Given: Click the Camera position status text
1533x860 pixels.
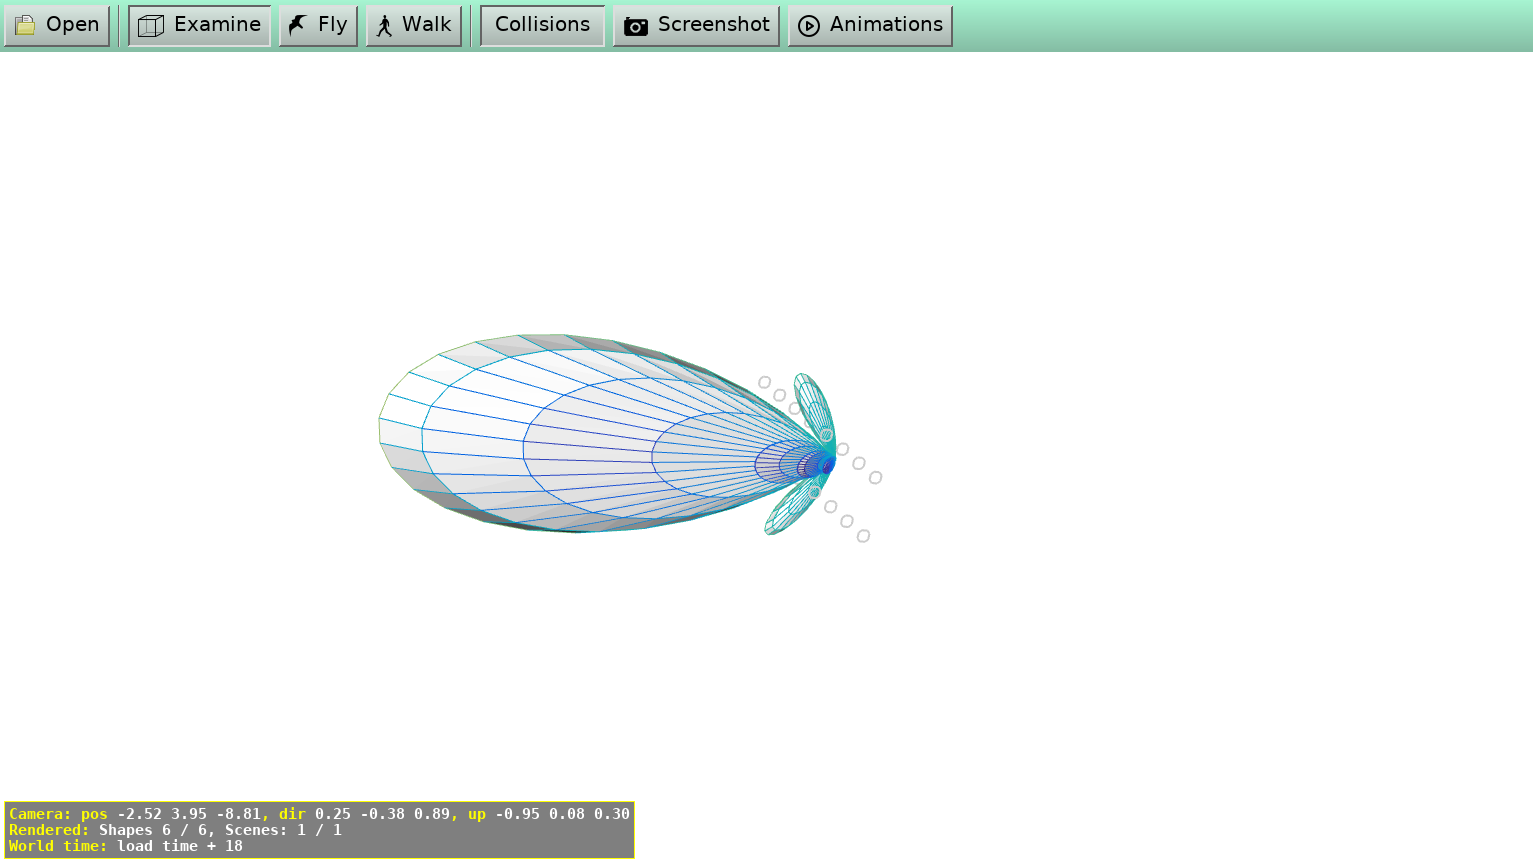Looking at the screenshot, I should [x=319, y=814].
